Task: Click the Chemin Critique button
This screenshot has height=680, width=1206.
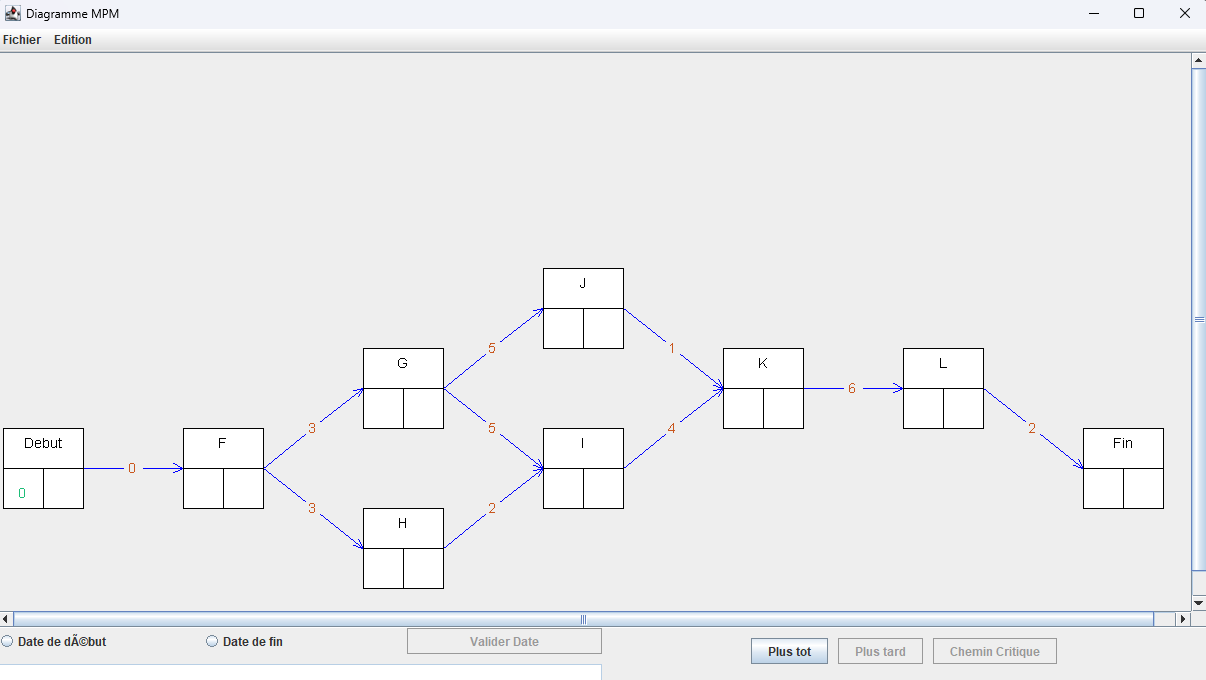Action: pyautogui.click(x=994, y=652)
